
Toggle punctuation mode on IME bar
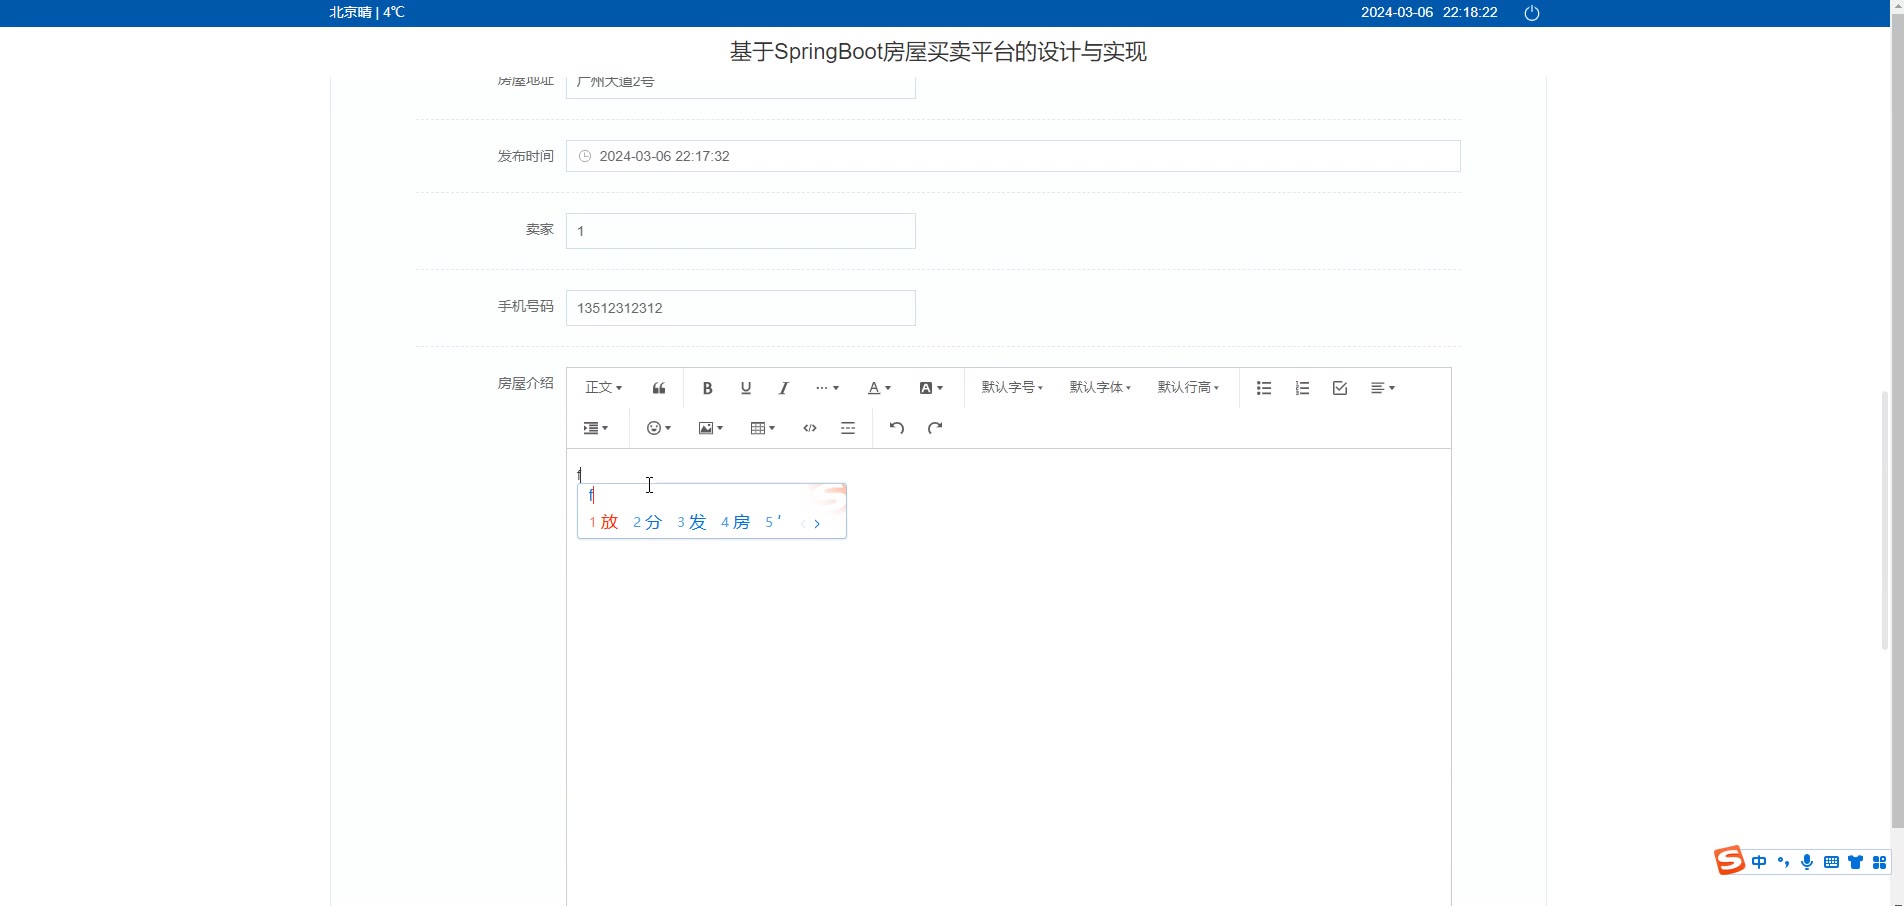(x=1783, y=862)
